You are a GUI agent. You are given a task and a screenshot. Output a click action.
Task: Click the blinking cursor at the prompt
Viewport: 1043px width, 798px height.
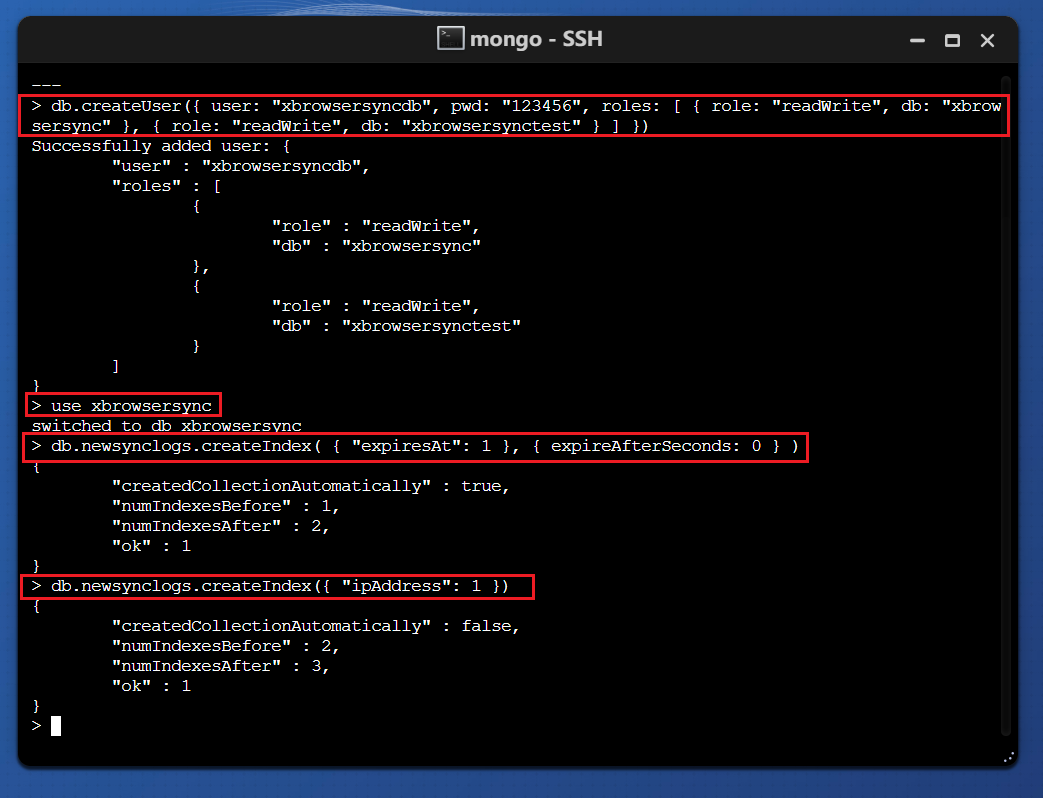click(56, 726)
